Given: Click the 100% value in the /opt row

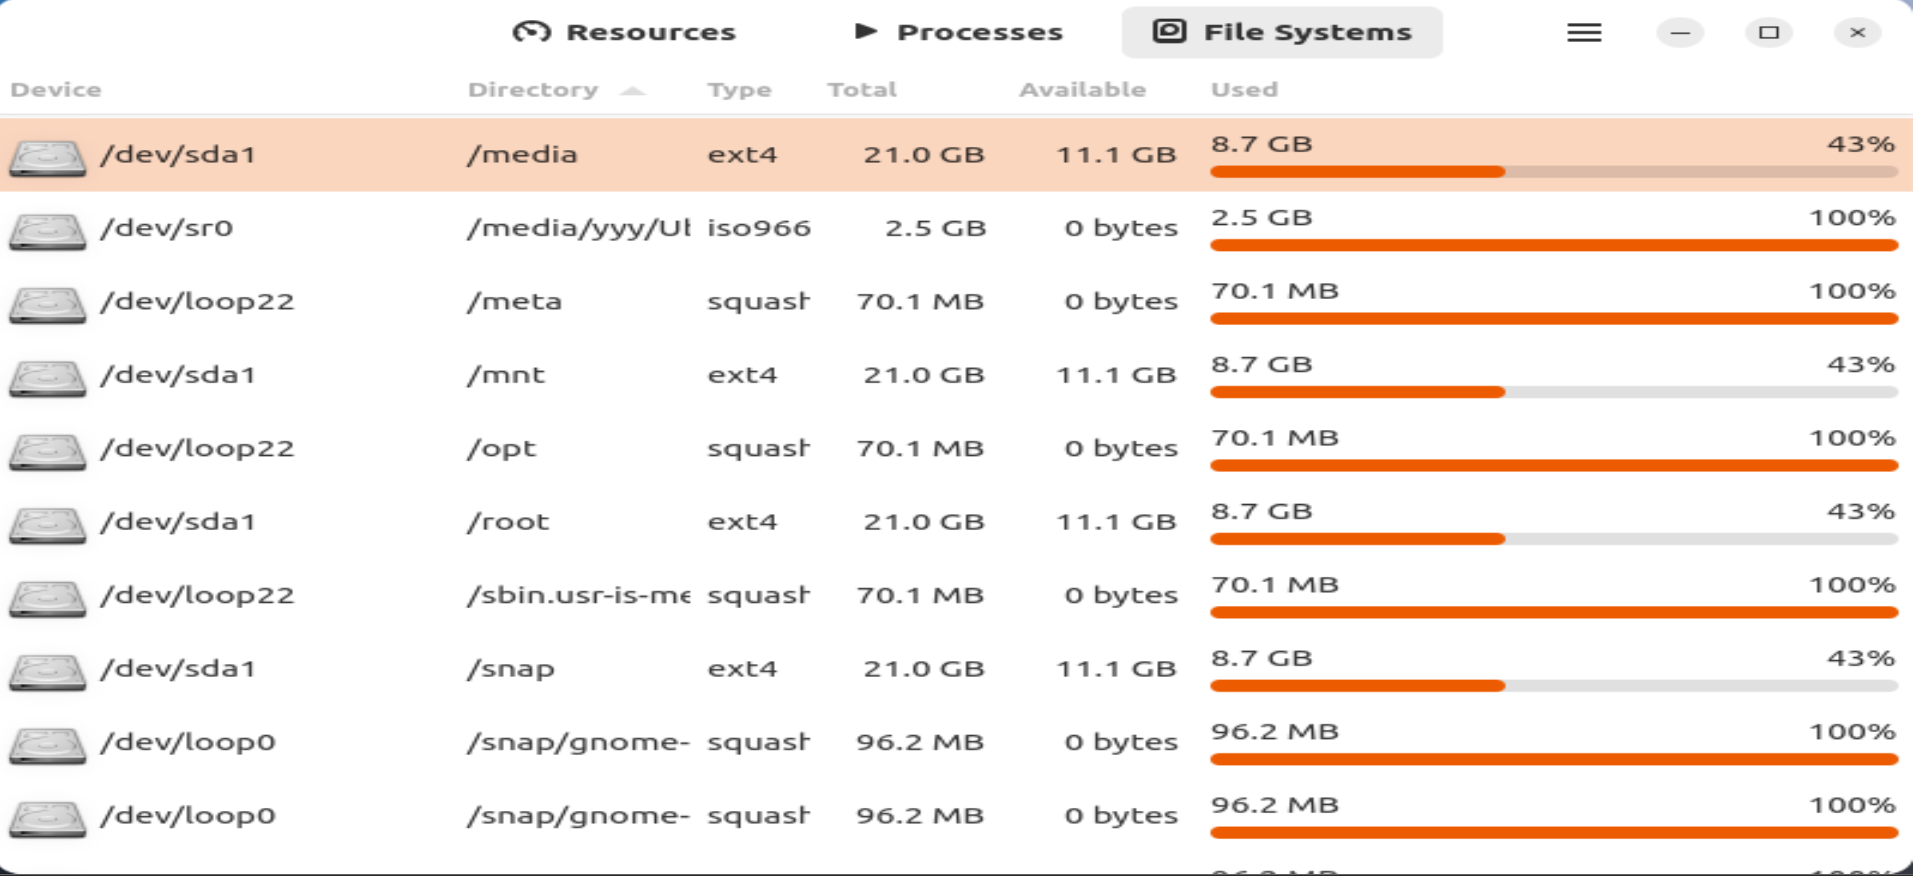Looking at the screenshot, I should pos(1852,438).
